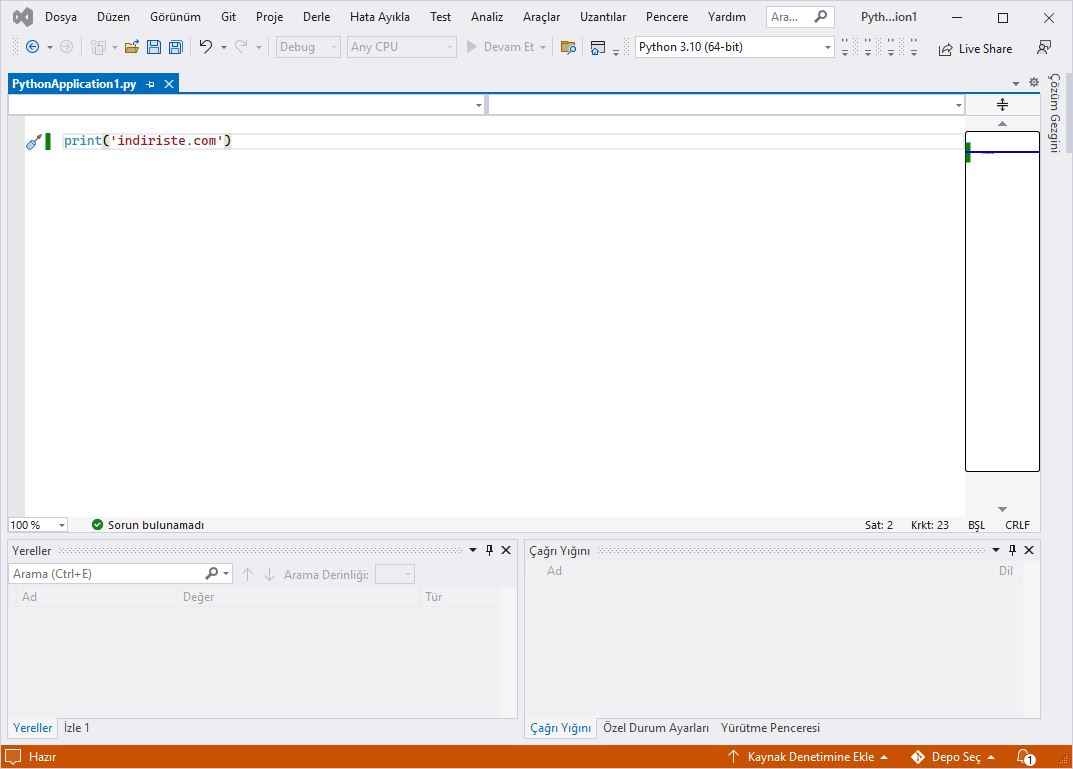Click the New Project icon in toolbar
The image size is (1073, 769).
(x=99, y=47)
